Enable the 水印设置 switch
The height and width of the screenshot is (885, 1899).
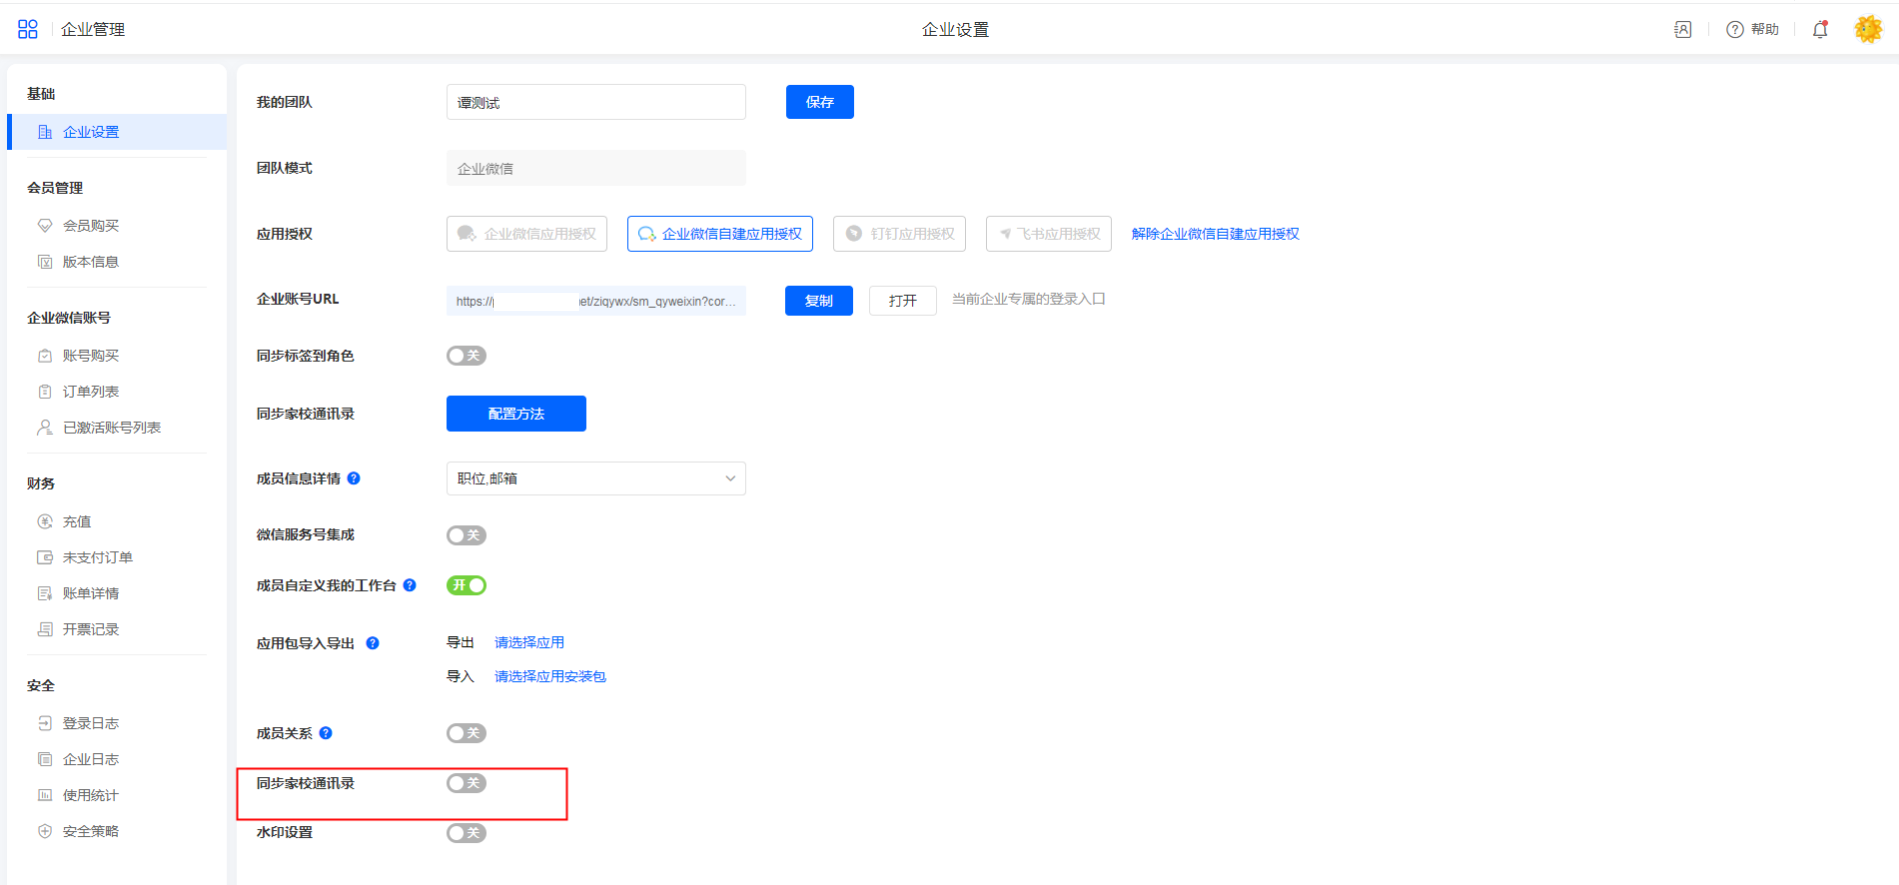coord(466,833)
